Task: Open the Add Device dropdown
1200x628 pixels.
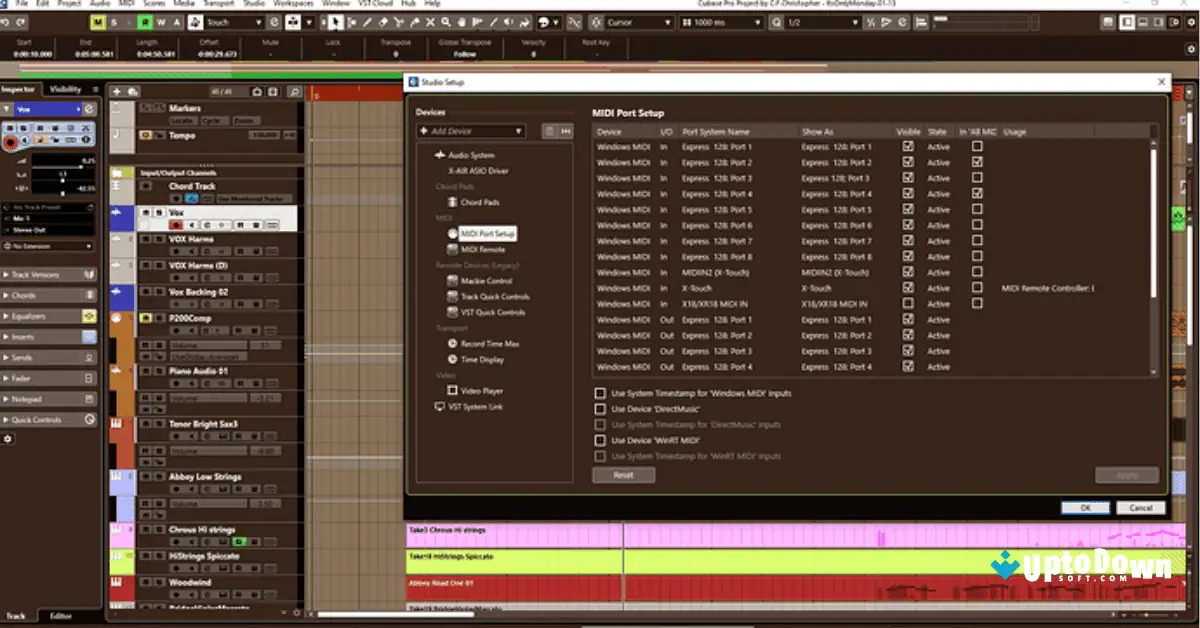Action: (470, 131)
